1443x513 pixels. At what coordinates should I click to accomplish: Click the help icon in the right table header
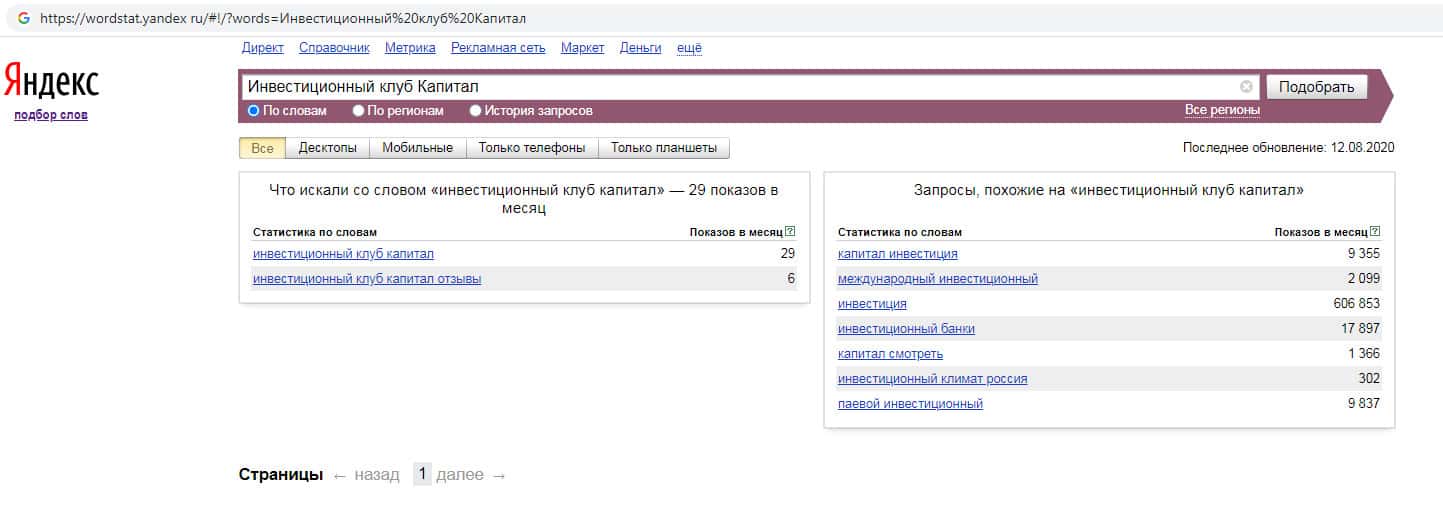(x=1377, y=232)
